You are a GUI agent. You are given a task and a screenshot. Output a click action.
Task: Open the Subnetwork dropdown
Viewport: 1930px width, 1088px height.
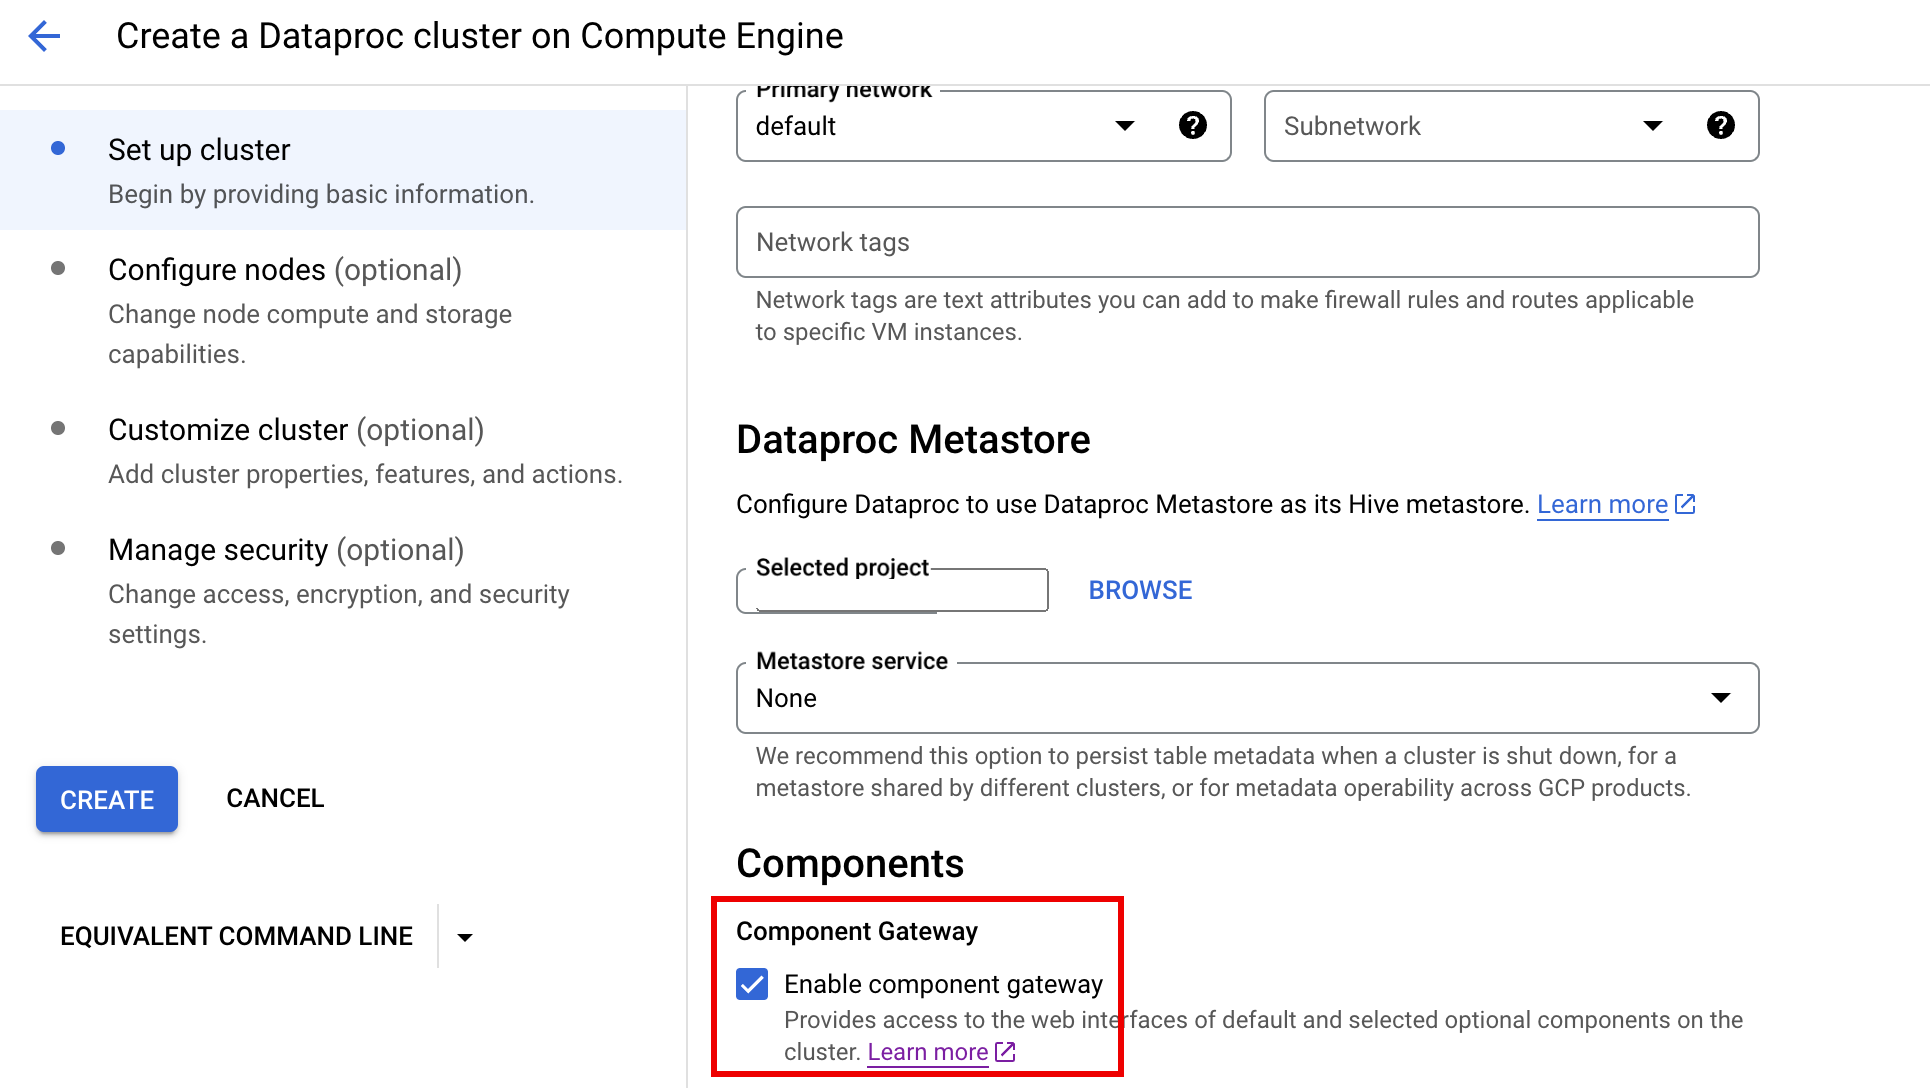[x=1652, y=126]
